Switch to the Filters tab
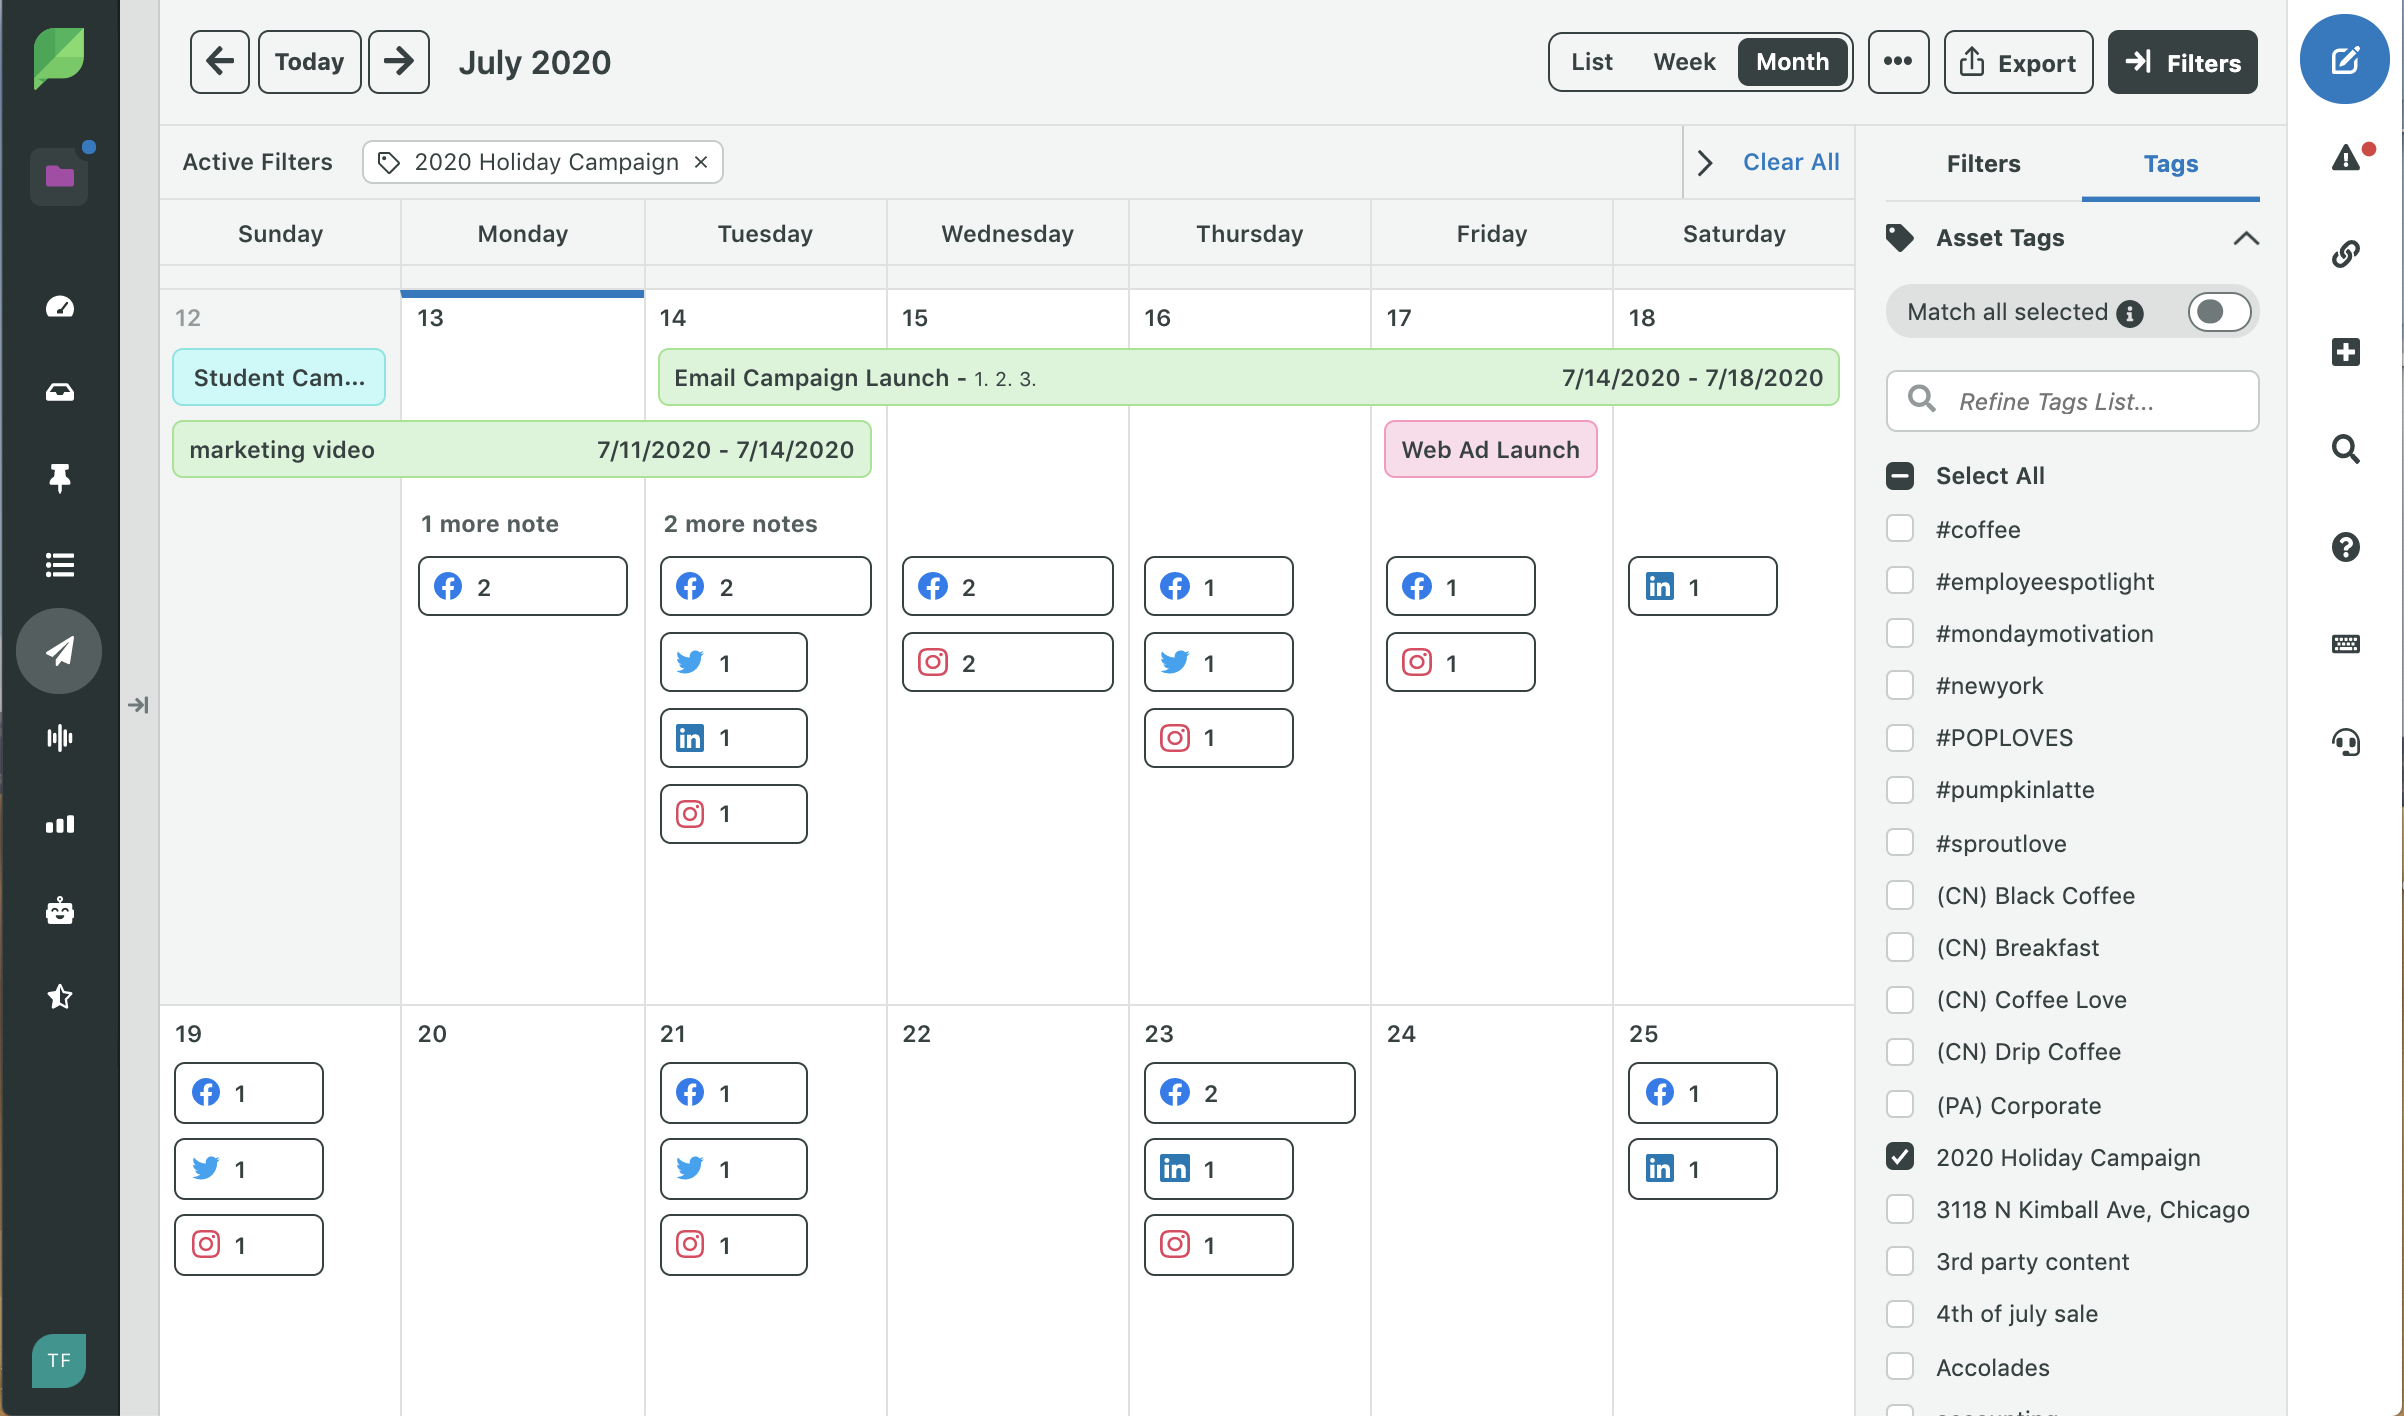Screen dimensions: 2404x1416 (x=1983, y=164)
